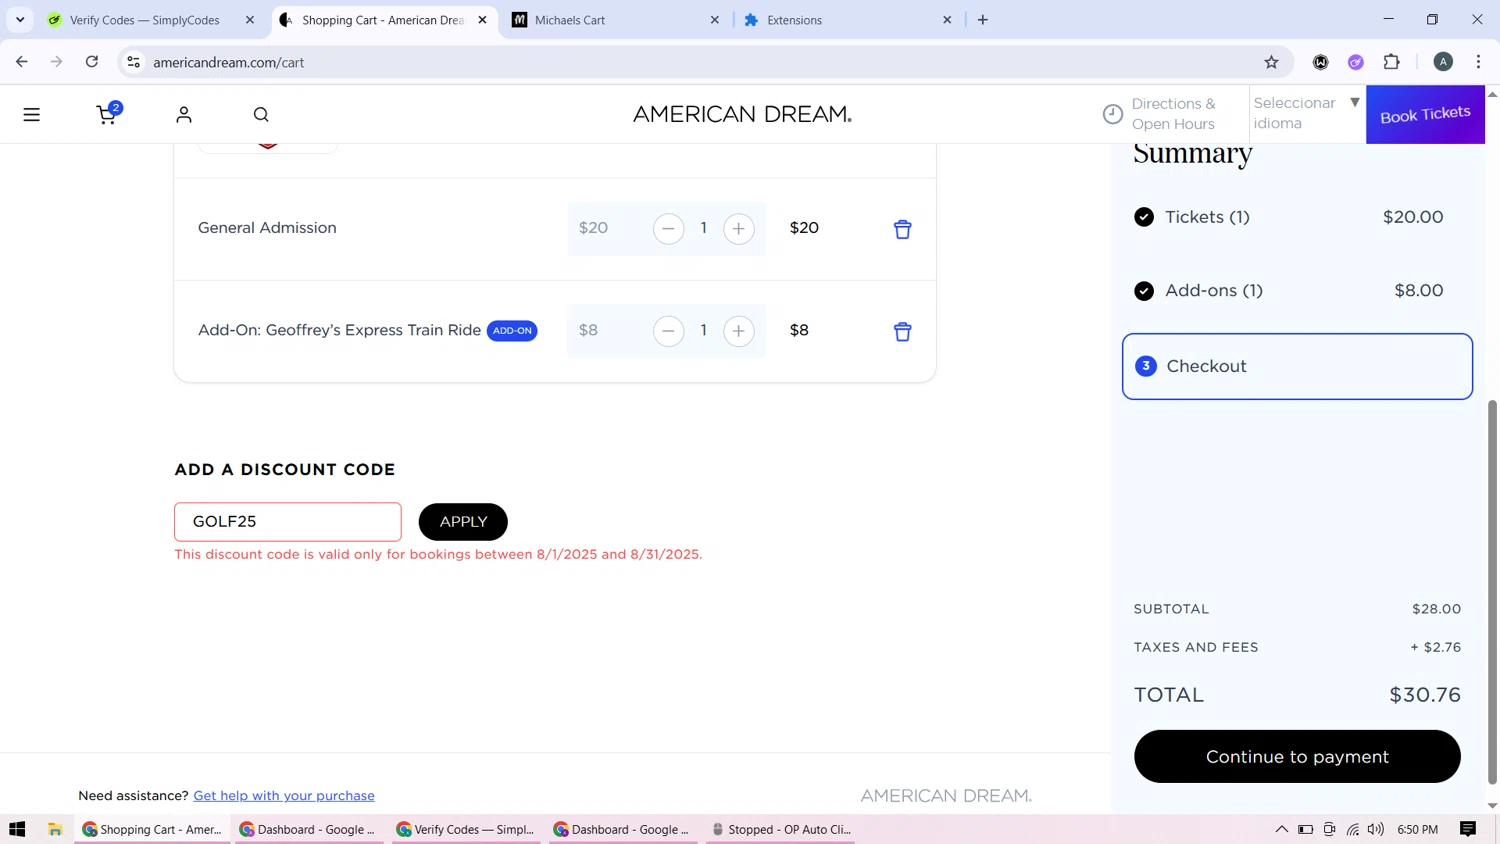The height and width of the screenshot is (844, 1500).
Task: Open the volume control in tray
Action: click(x=1376, y=829)
